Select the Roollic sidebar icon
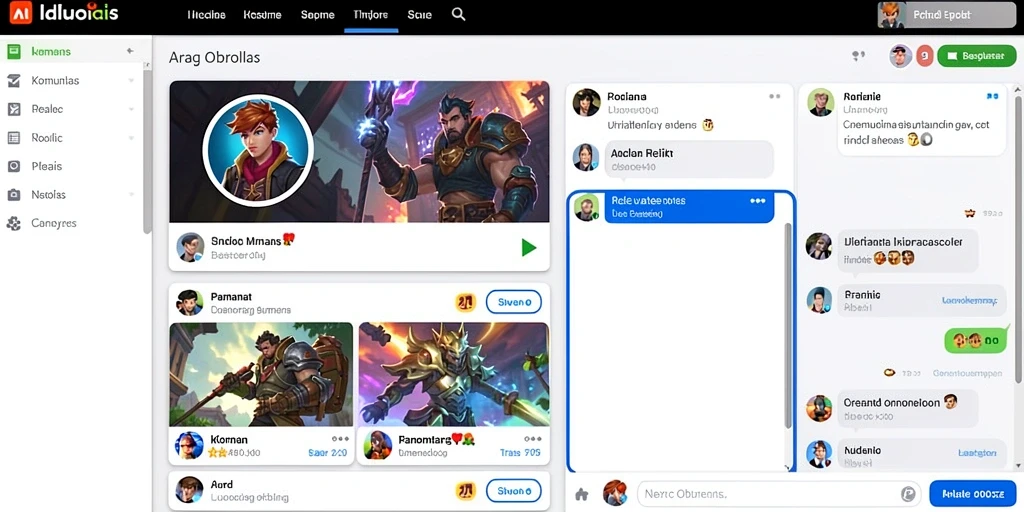 click(x=14, y=138)
